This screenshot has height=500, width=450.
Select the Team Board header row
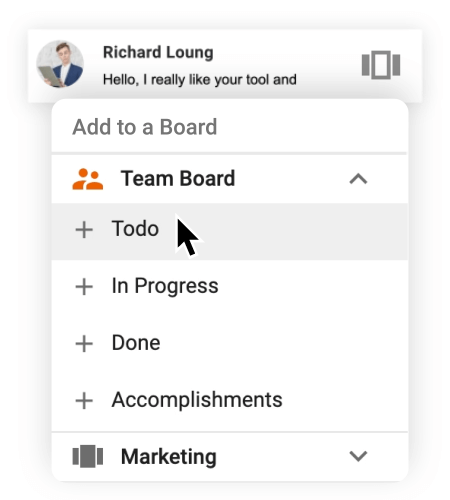pyautogui.click(x=230, y=179)
